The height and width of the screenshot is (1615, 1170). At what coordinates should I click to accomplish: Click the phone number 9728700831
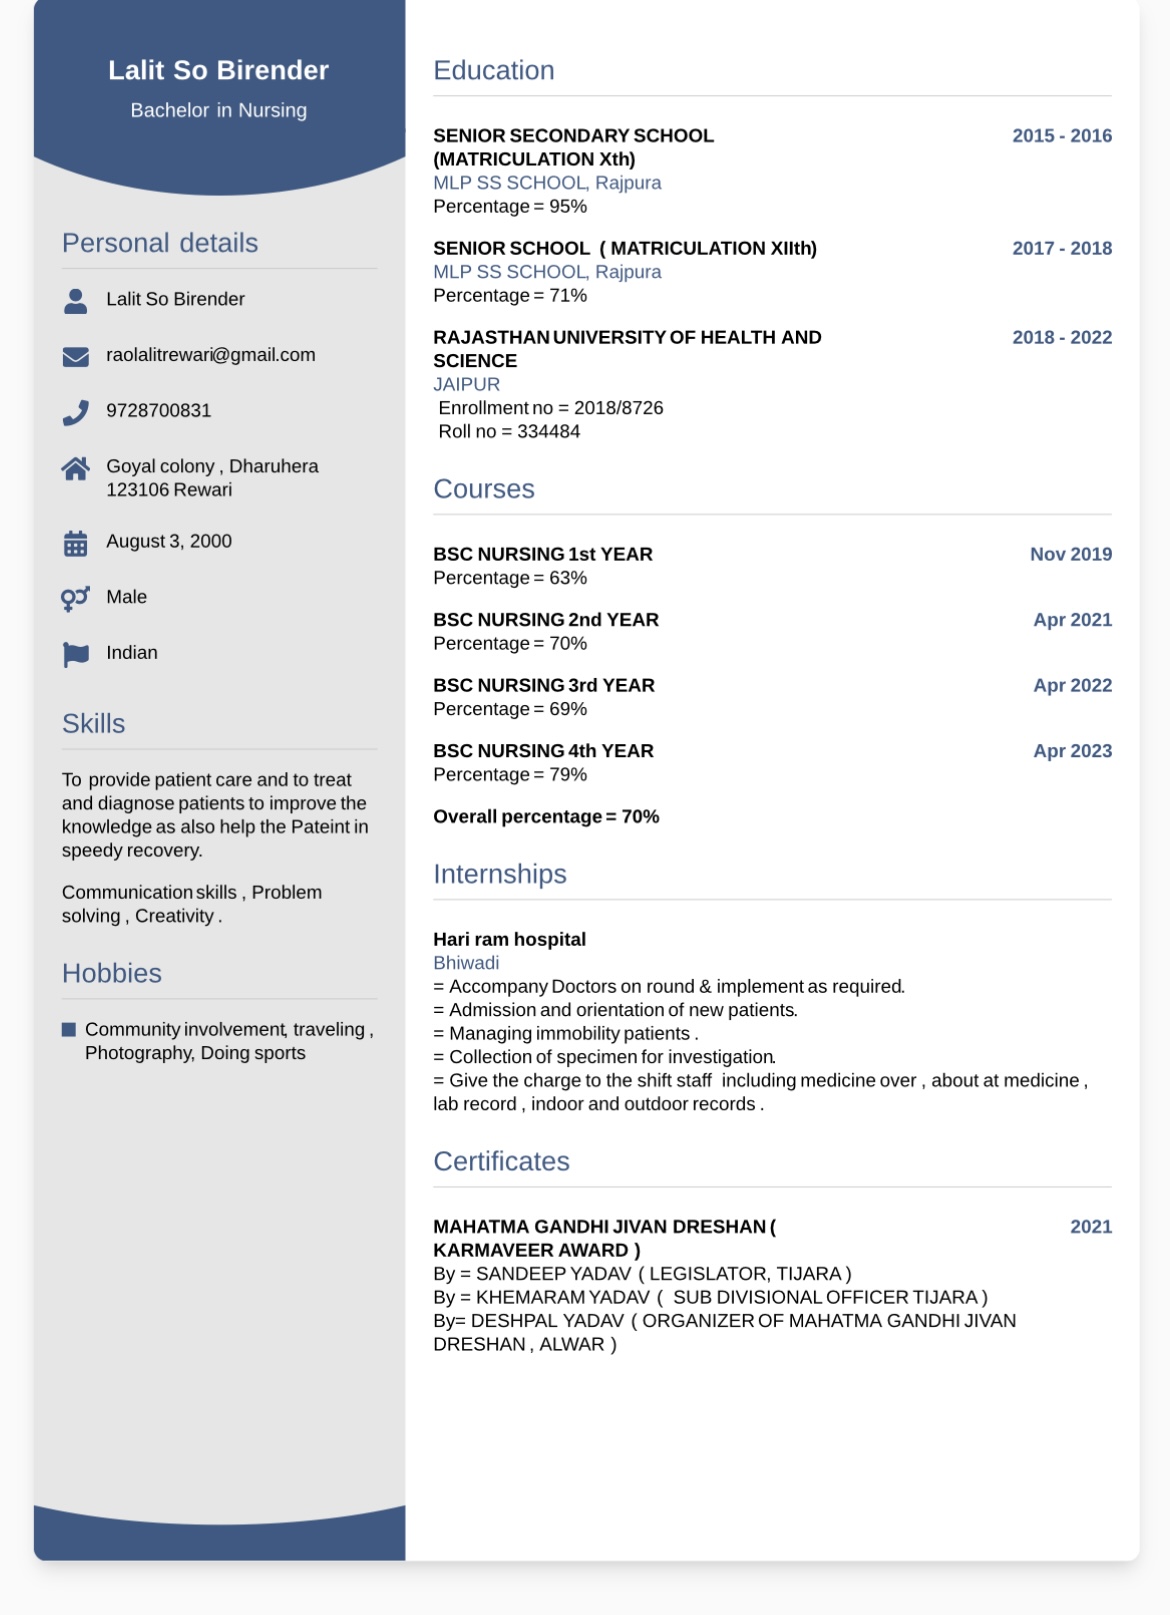pyautogui.click(x=158, y=411)
